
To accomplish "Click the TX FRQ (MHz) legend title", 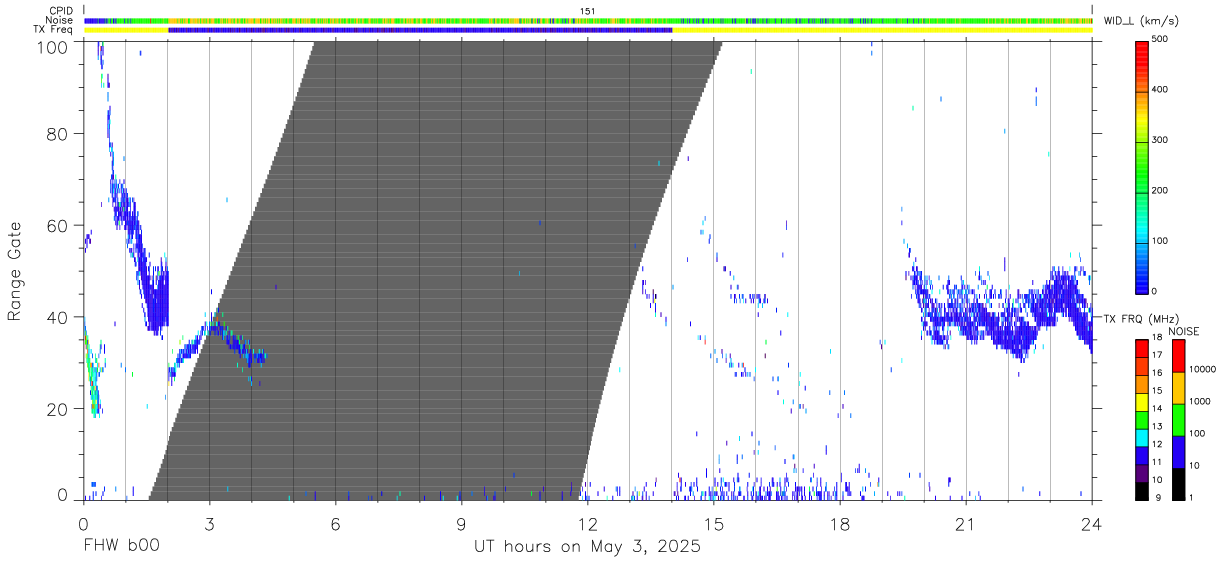I will pyautogui.click(x=1139, y=319).
